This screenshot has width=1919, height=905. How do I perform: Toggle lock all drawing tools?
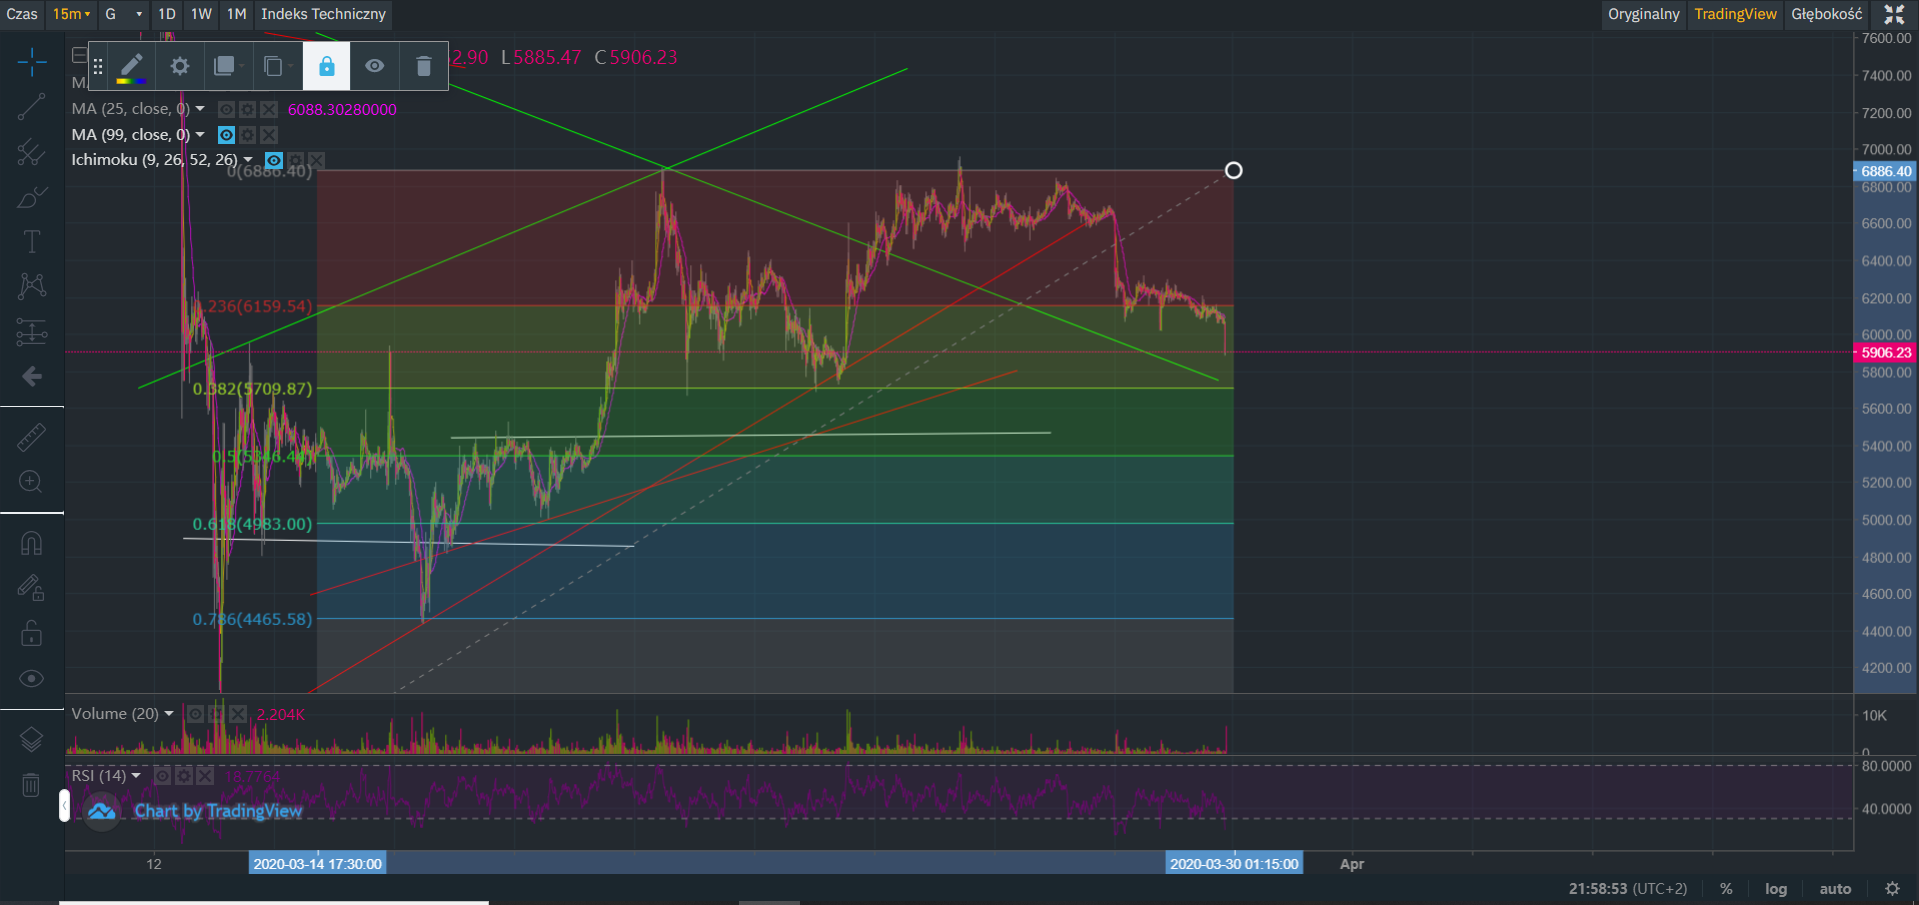[x=31, y=633]
